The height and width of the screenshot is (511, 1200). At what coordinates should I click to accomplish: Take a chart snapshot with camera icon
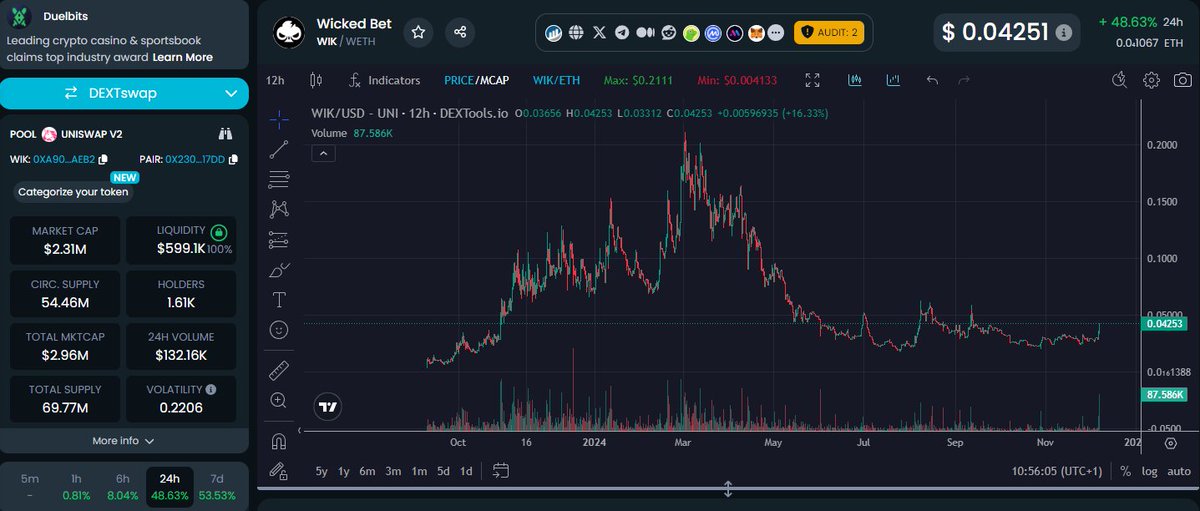[1182, 80]
